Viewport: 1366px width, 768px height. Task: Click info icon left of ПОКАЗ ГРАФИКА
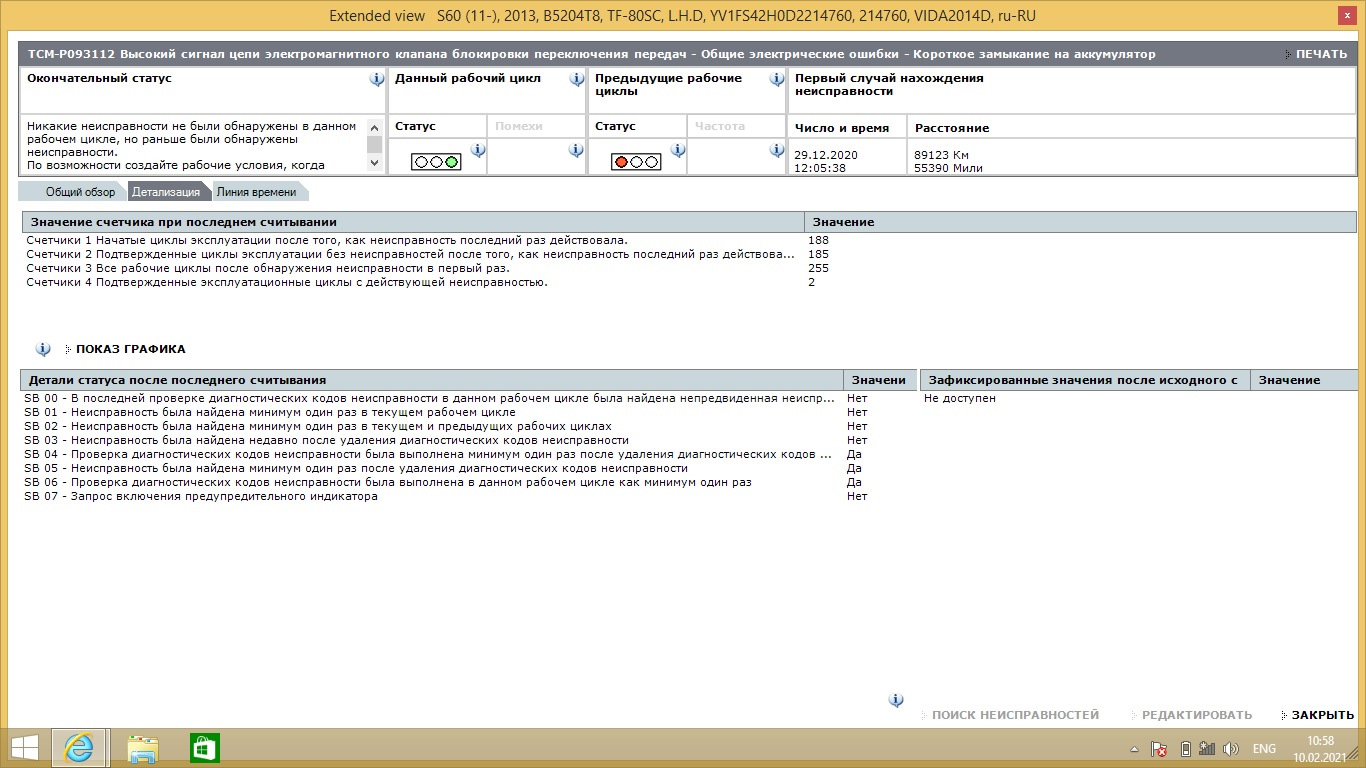point(43,349)
